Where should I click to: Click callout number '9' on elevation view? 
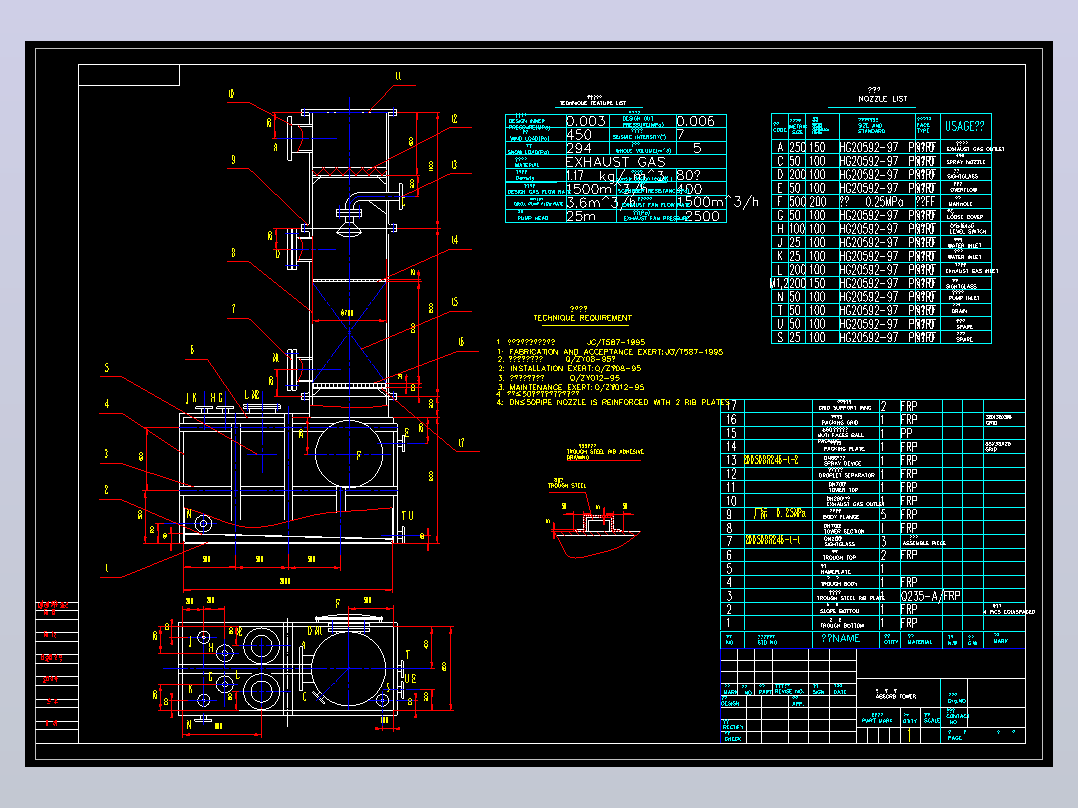233,160
